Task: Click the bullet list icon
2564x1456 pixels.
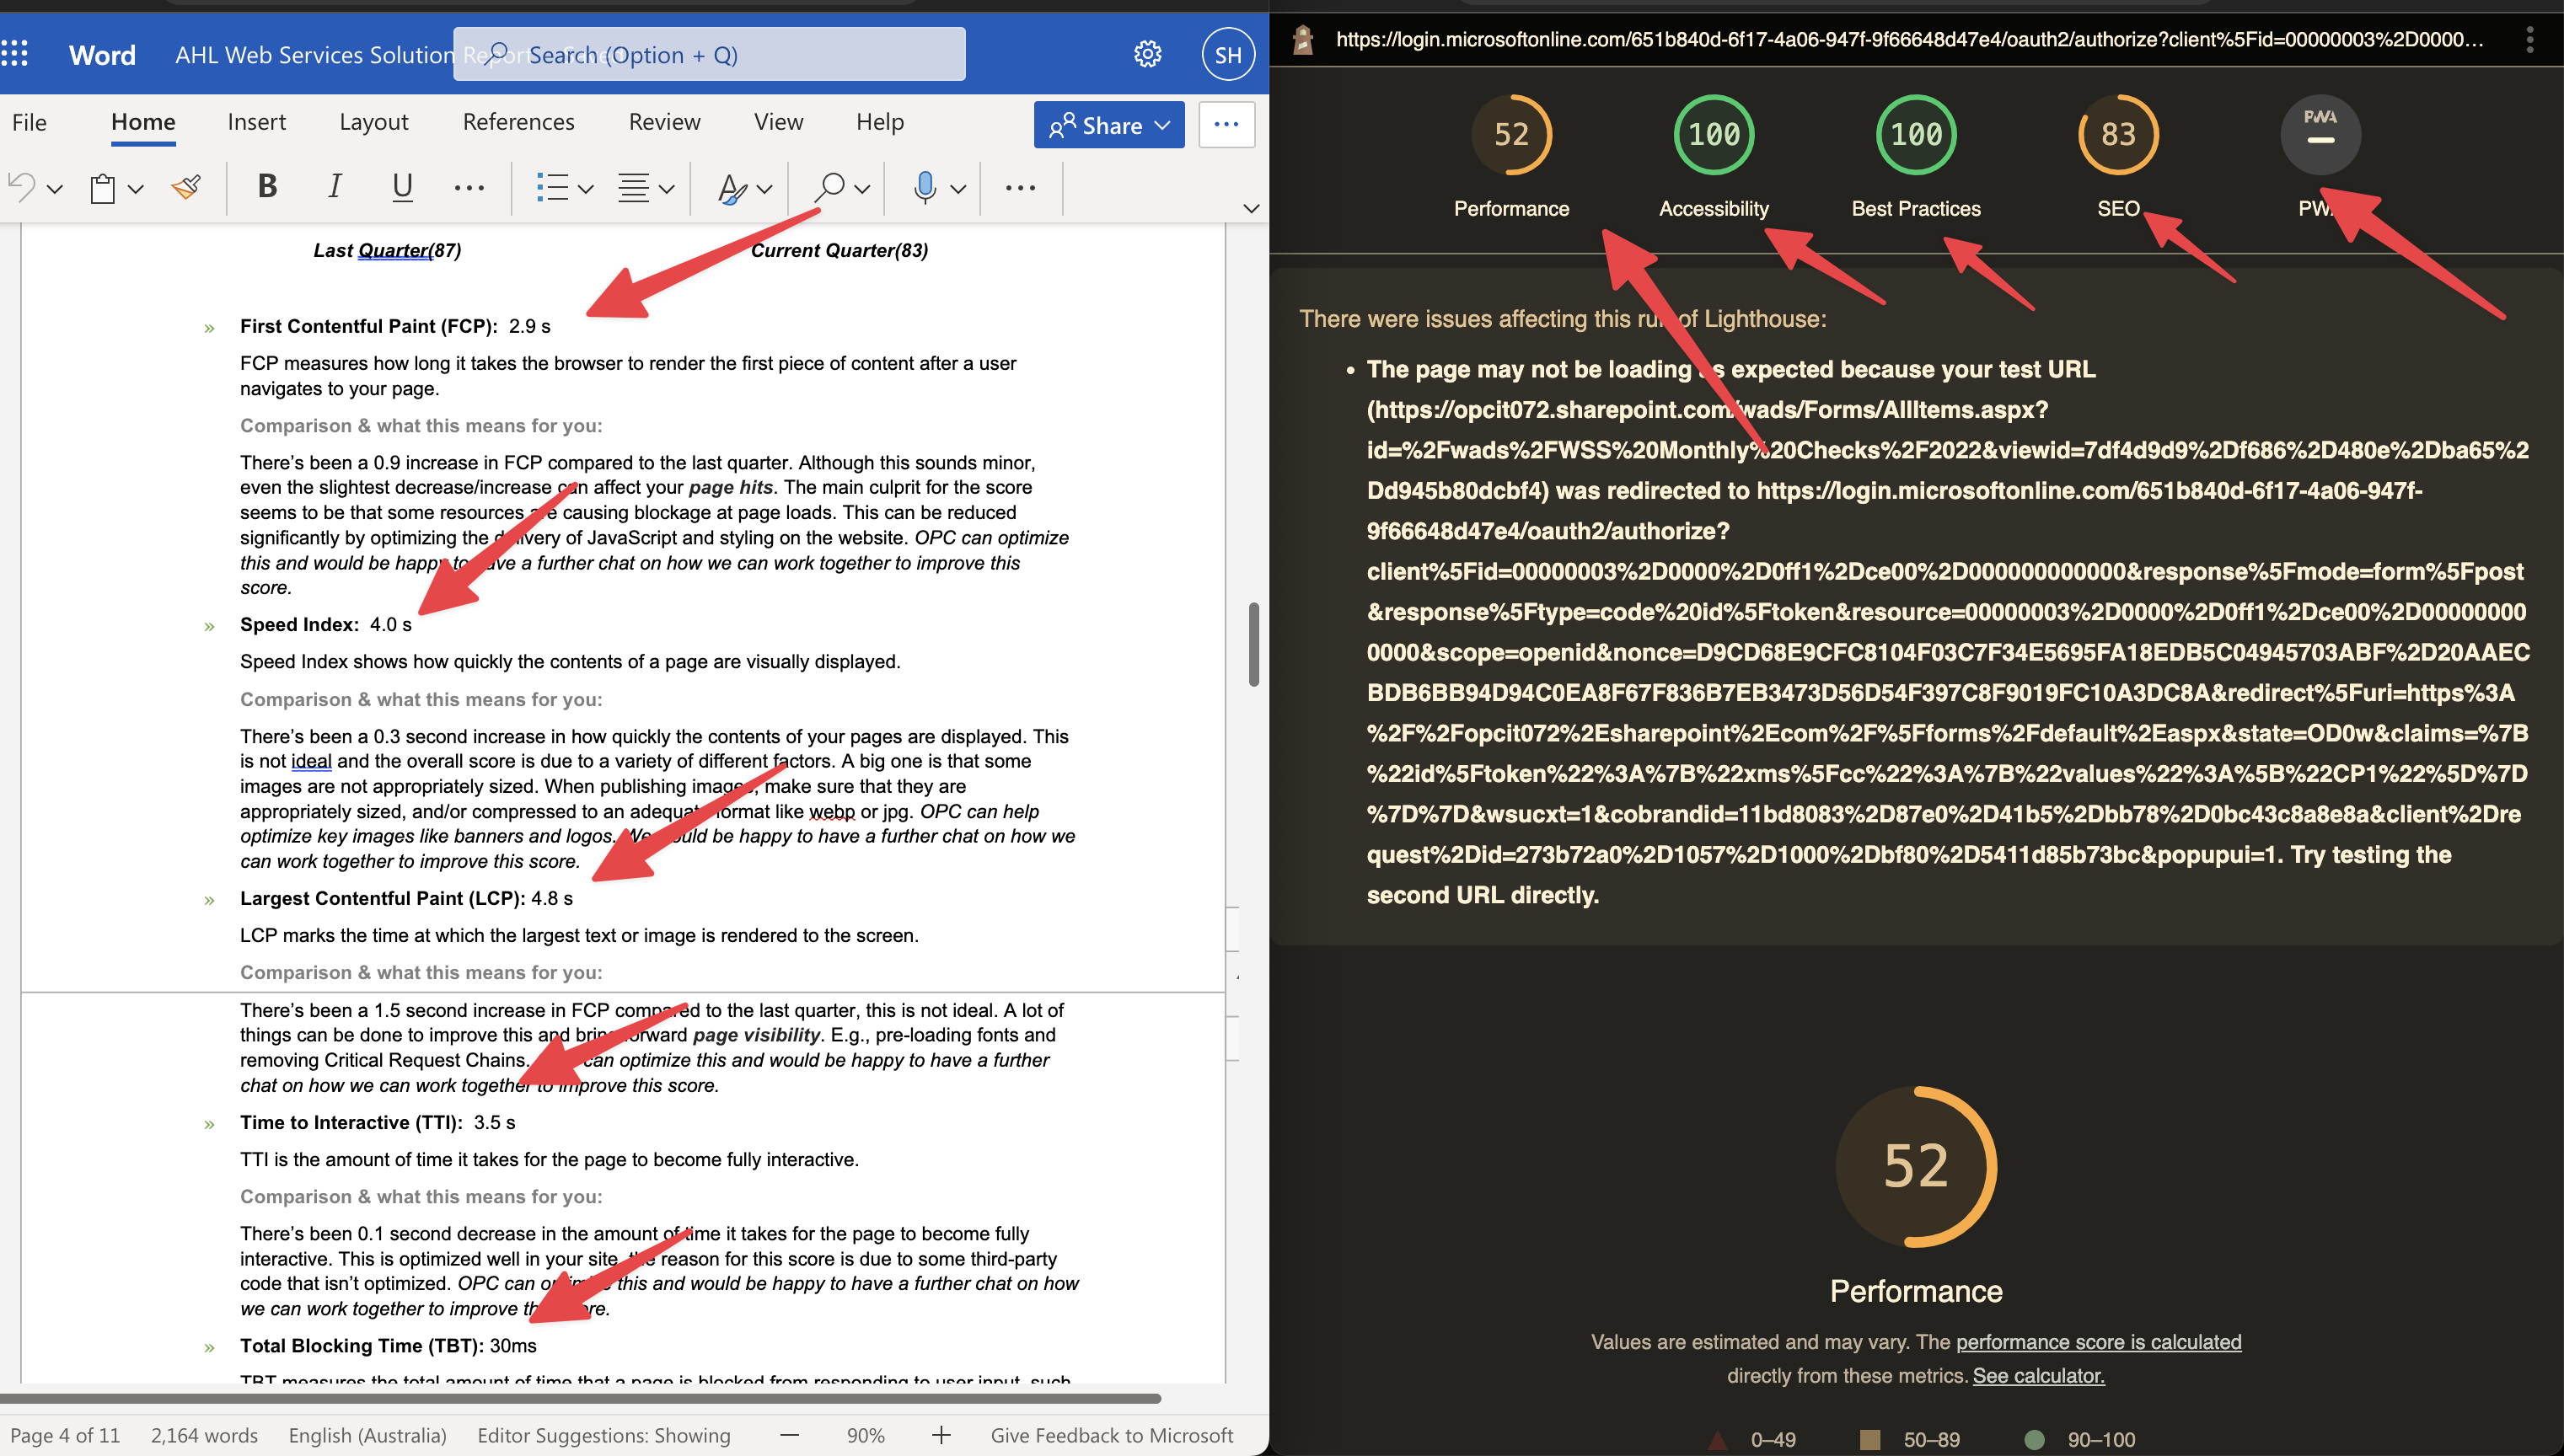Action: click(x=552, y=187)
